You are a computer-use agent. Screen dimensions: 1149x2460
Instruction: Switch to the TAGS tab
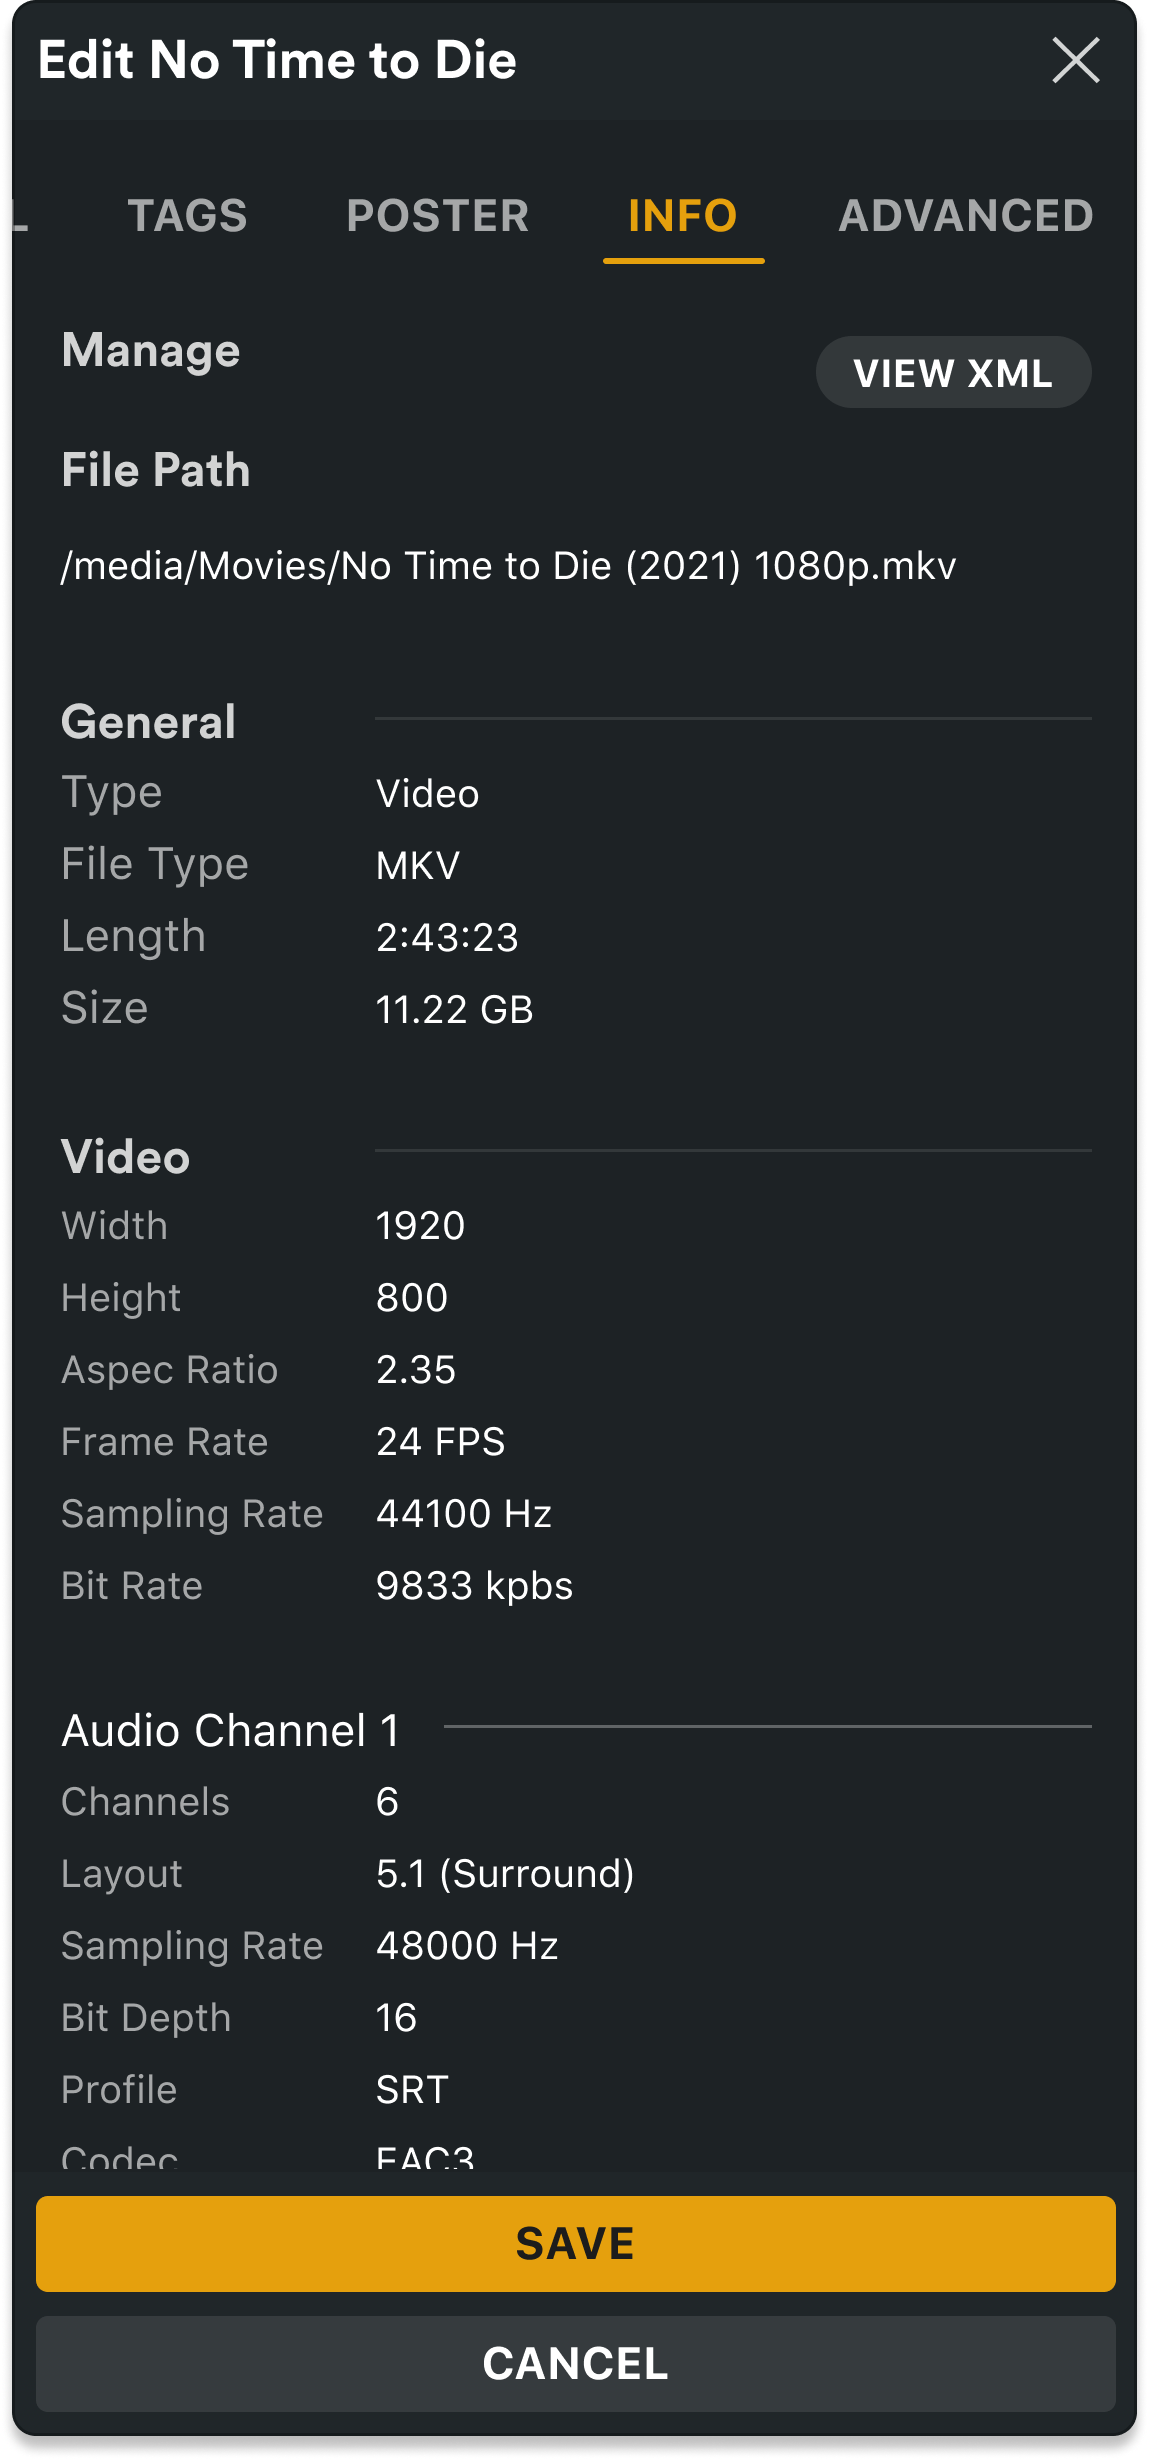(x=187, y=216)
